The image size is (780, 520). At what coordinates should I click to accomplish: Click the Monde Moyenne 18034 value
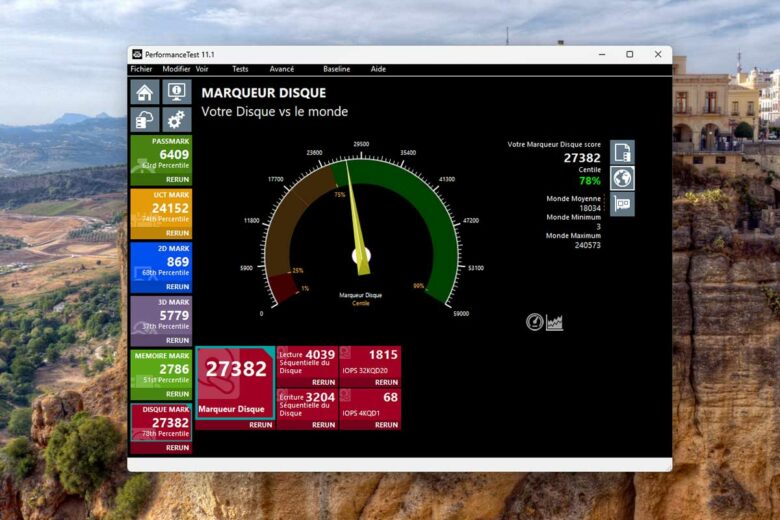[x=590, y=208]
